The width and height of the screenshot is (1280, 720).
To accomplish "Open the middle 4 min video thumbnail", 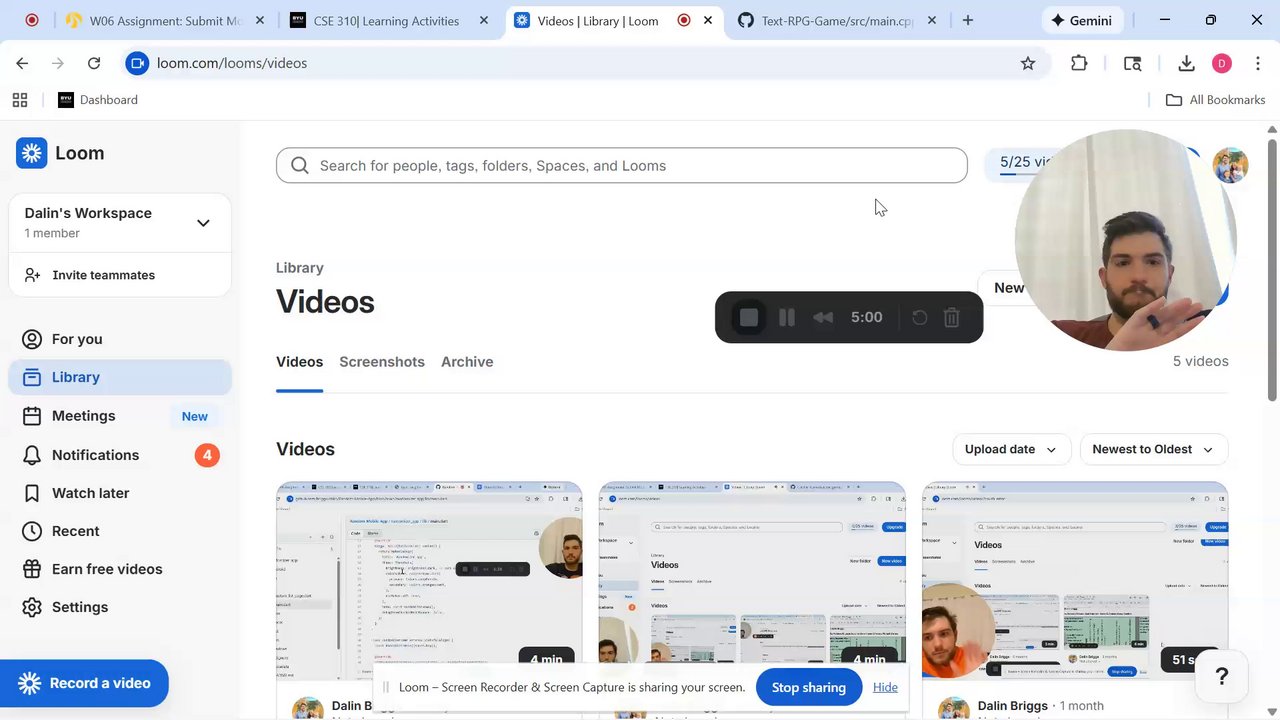I will pos(752,581).
